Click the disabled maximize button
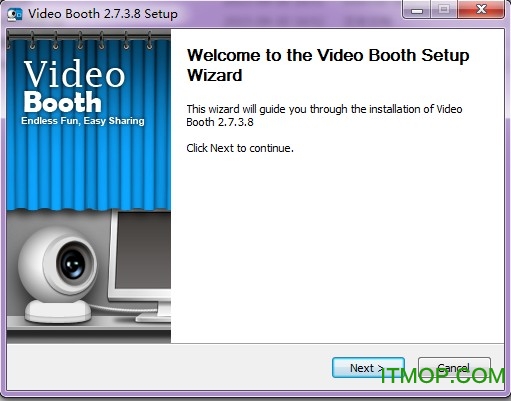 [444, 10]
